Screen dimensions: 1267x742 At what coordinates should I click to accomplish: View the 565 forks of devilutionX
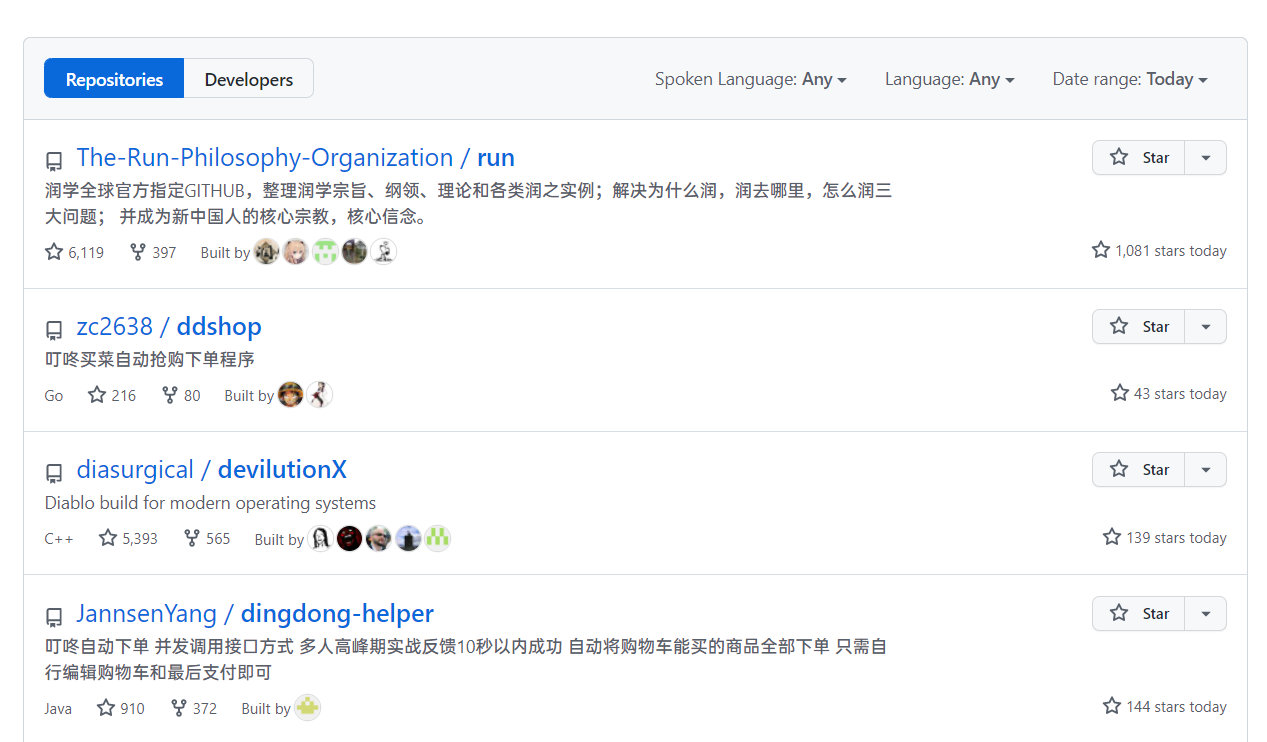point(207,538)
